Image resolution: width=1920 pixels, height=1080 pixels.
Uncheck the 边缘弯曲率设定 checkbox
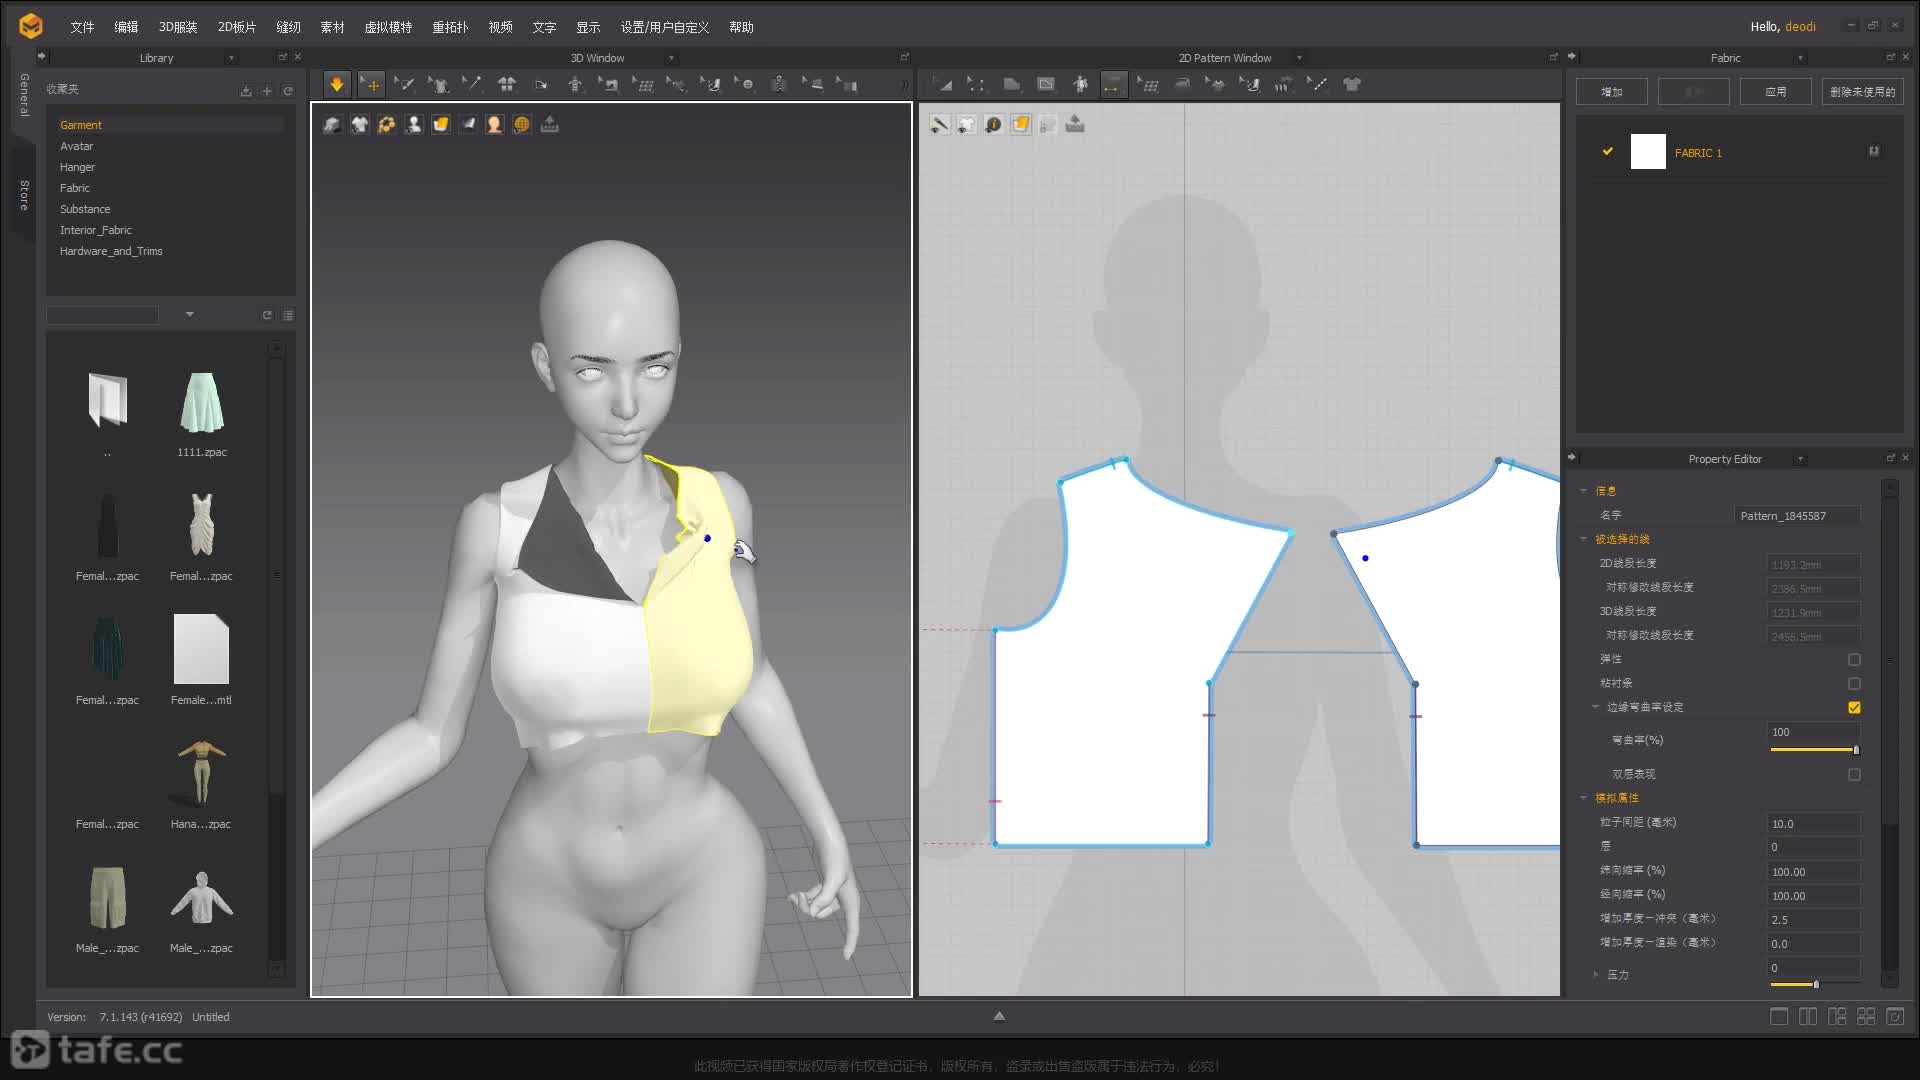(x=1854, y=708)
